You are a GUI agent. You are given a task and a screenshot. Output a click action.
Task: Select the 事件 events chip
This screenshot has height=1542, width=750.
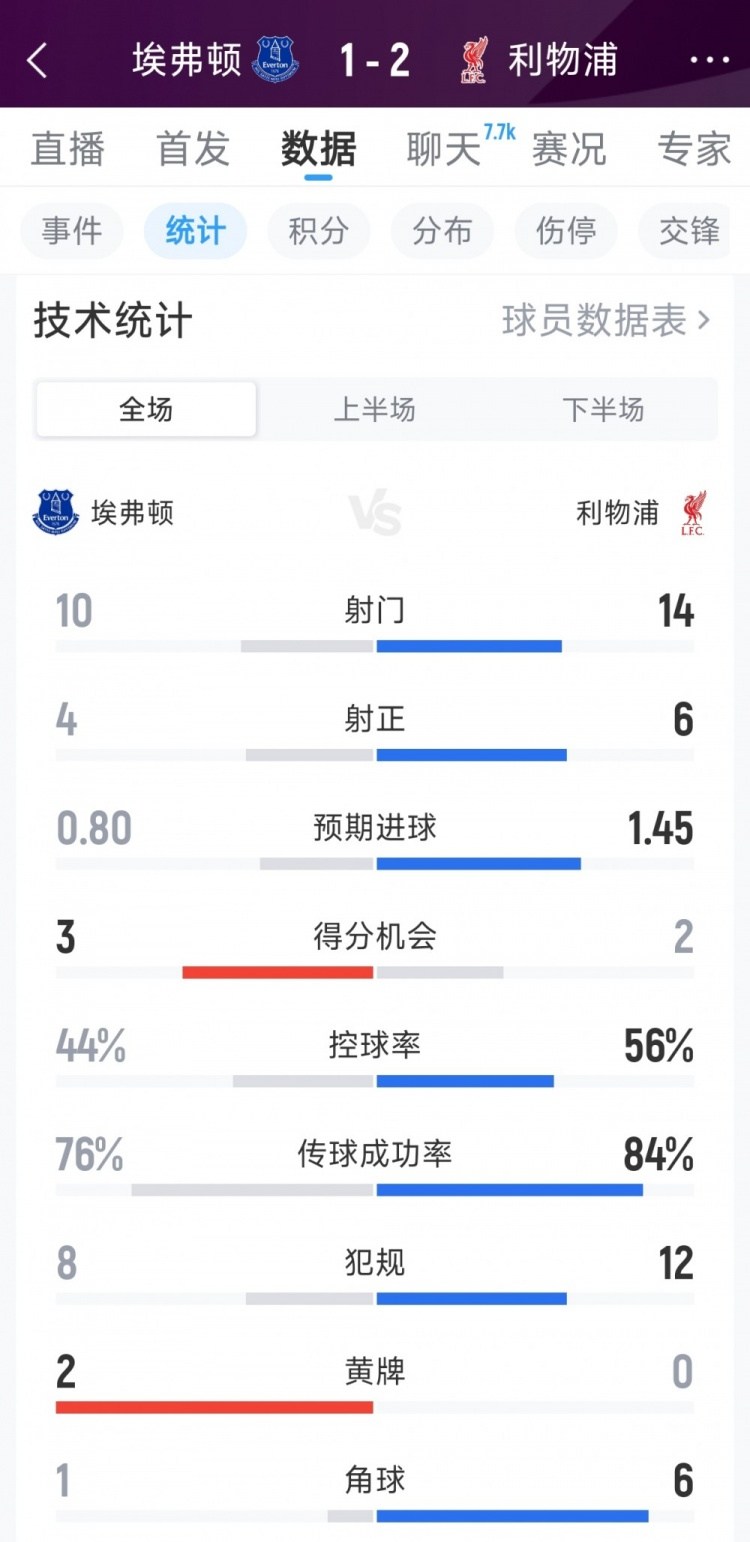coord(72,231)
